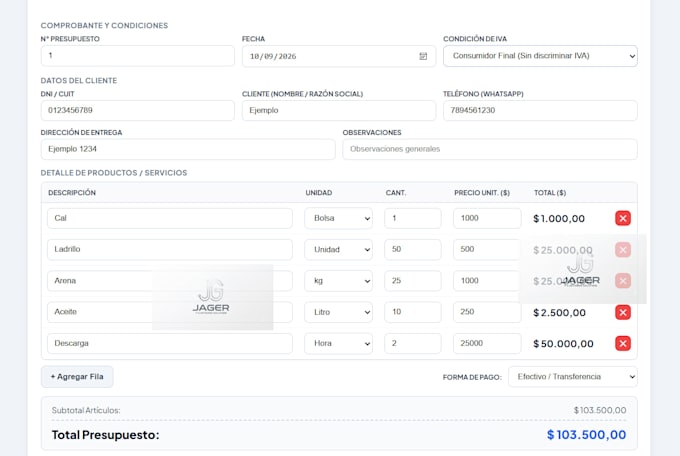Edit quantity 1 for Cal
680x456 pixels.
click(412, 218)
